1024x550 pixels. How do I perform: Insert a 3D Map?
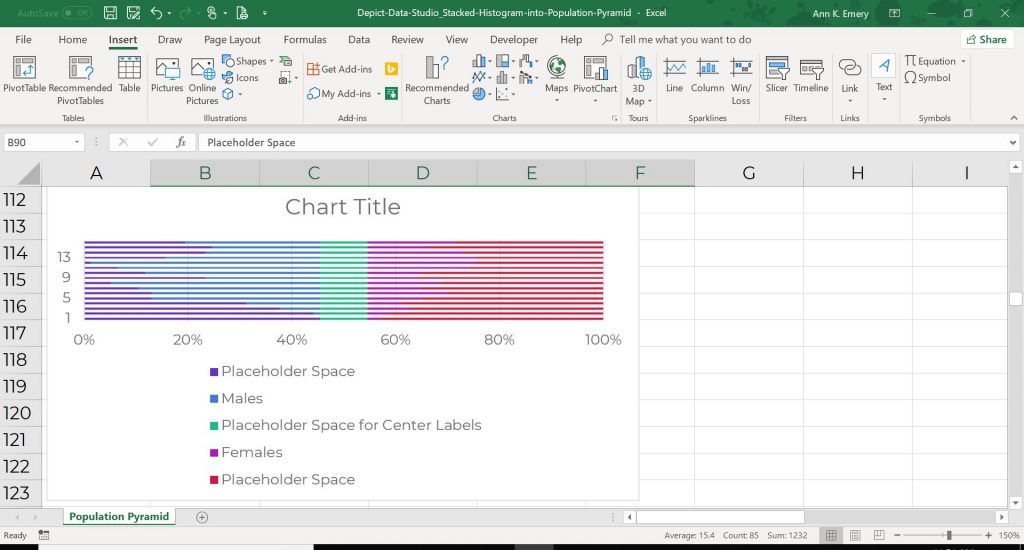[x=638, y=80]
